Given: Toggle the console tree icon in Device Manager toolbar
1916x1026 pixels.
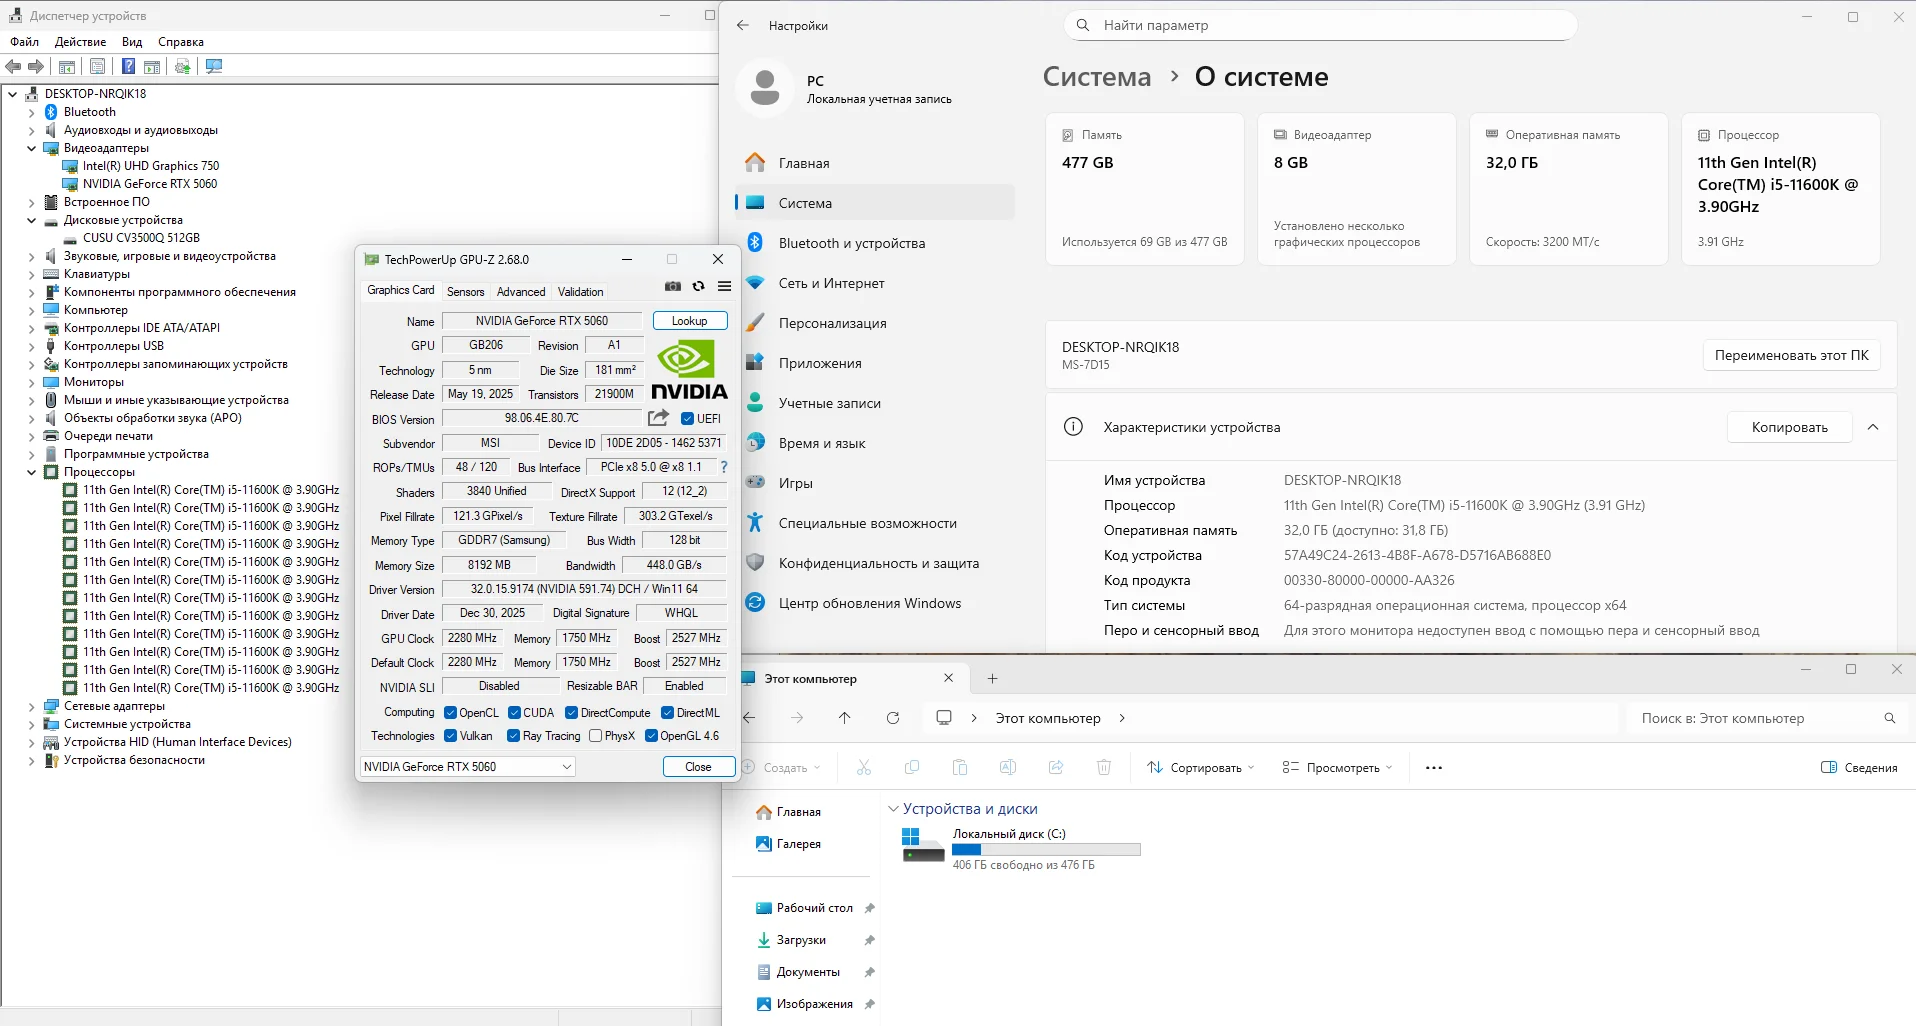Looking at the screenshot, I should pyautogui.click(x=67, y=66).
